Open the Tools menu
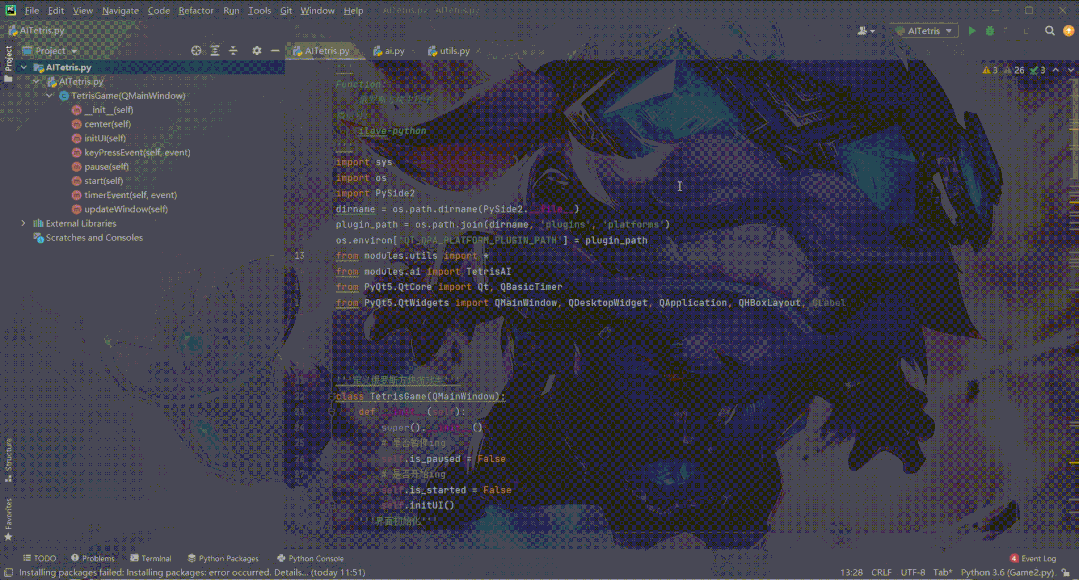The image size is (1079, 580). 259,11
